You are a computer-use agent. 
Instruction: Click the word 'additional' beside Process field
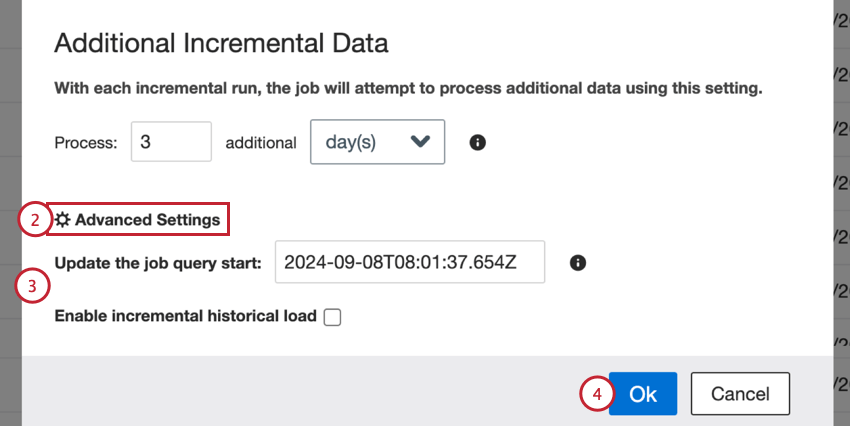click(x=261, y=142)
